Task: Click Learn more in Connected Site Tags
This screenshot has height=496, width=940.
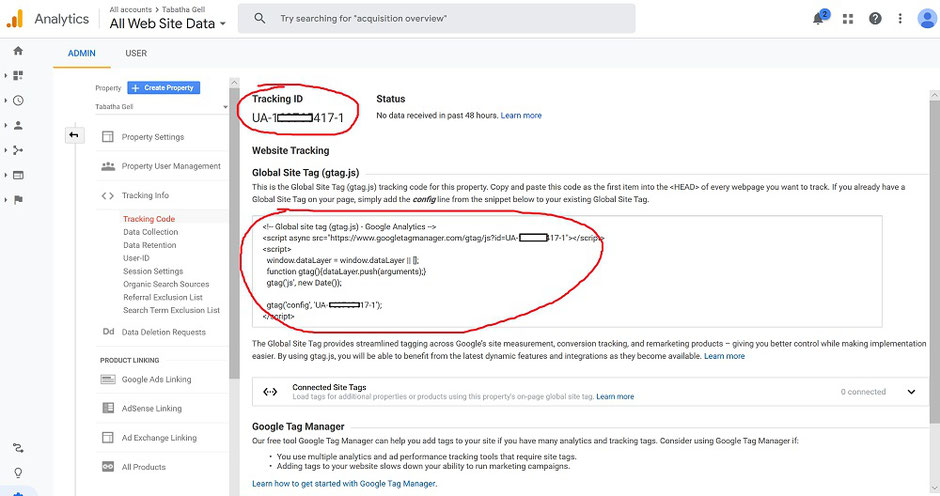Action: point(615,396)
